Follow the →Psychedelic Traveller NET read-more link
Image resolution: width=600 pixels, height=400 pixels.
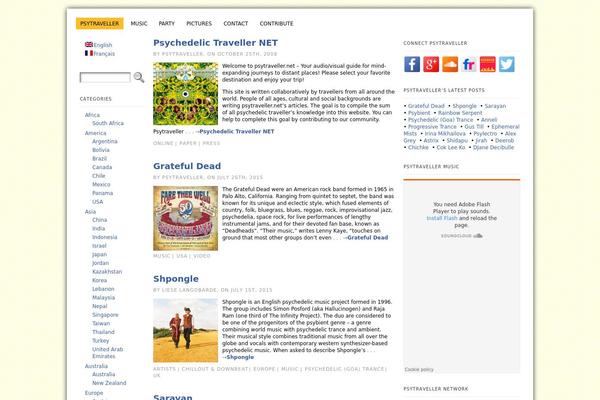pyautogui.click(x=235, y=131)
